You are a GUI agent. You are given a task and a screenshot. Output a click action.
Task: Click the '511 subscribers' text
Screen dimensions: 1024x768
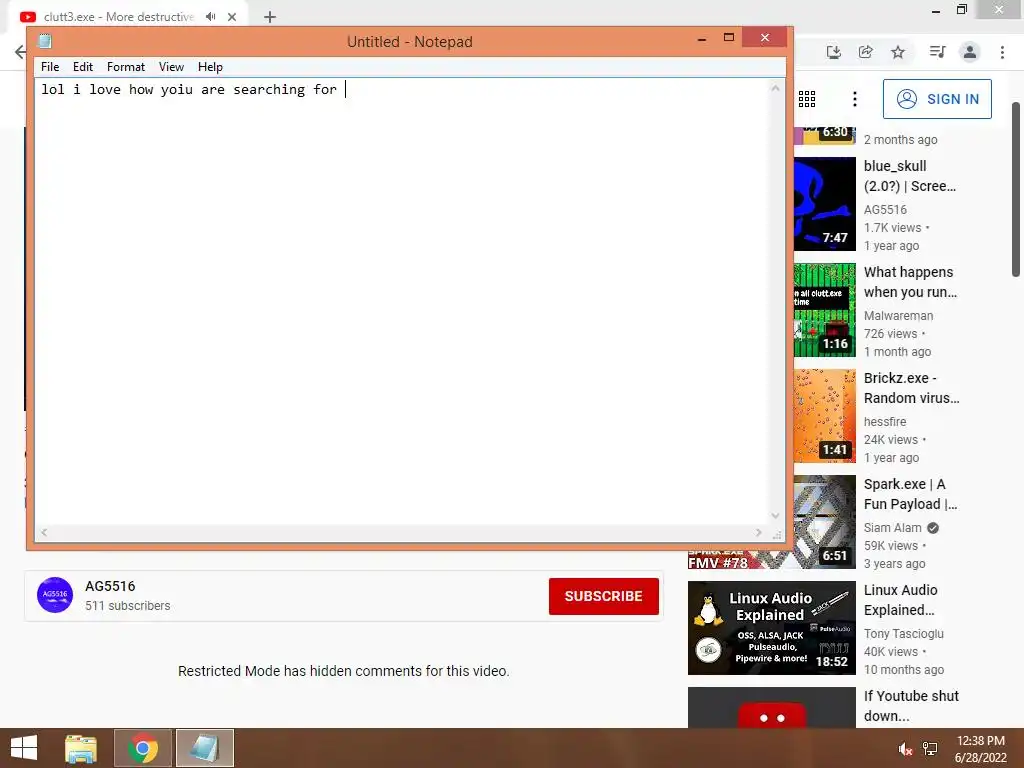tap(127, 606)
